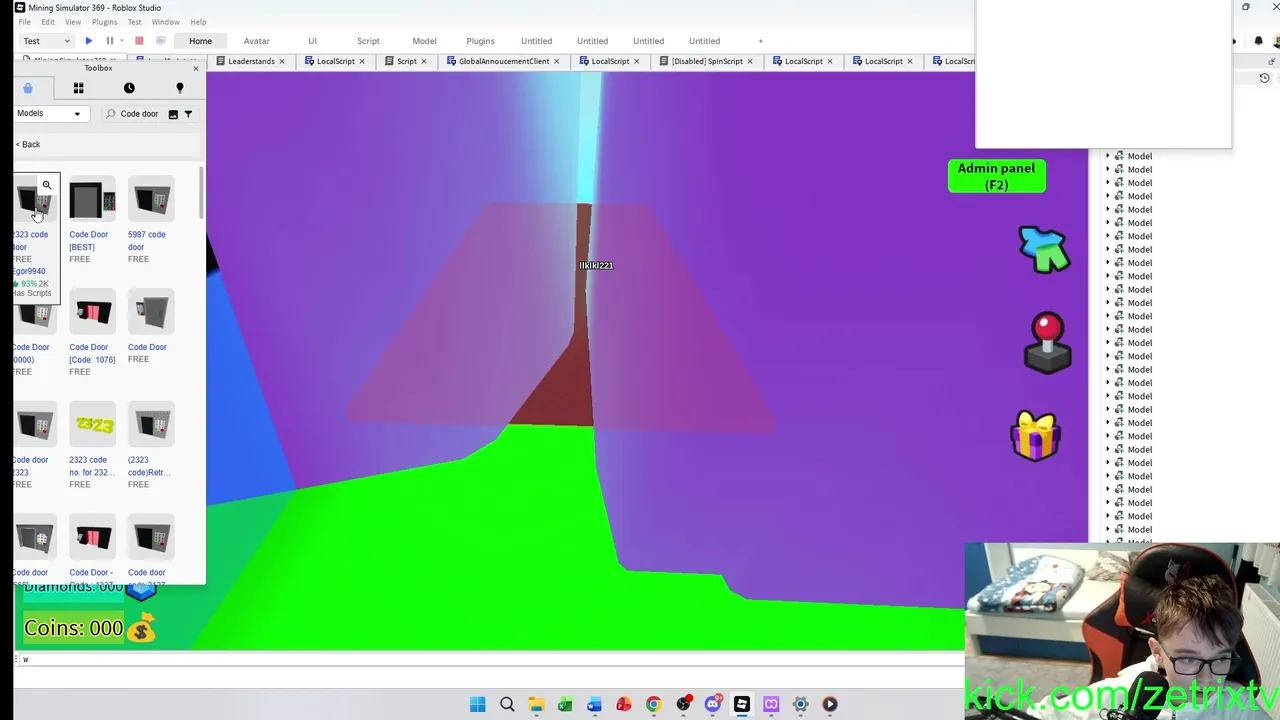Screen dimensions: 1280x720
Task: Switch to the Home ribbon tab
Action: 200,41
